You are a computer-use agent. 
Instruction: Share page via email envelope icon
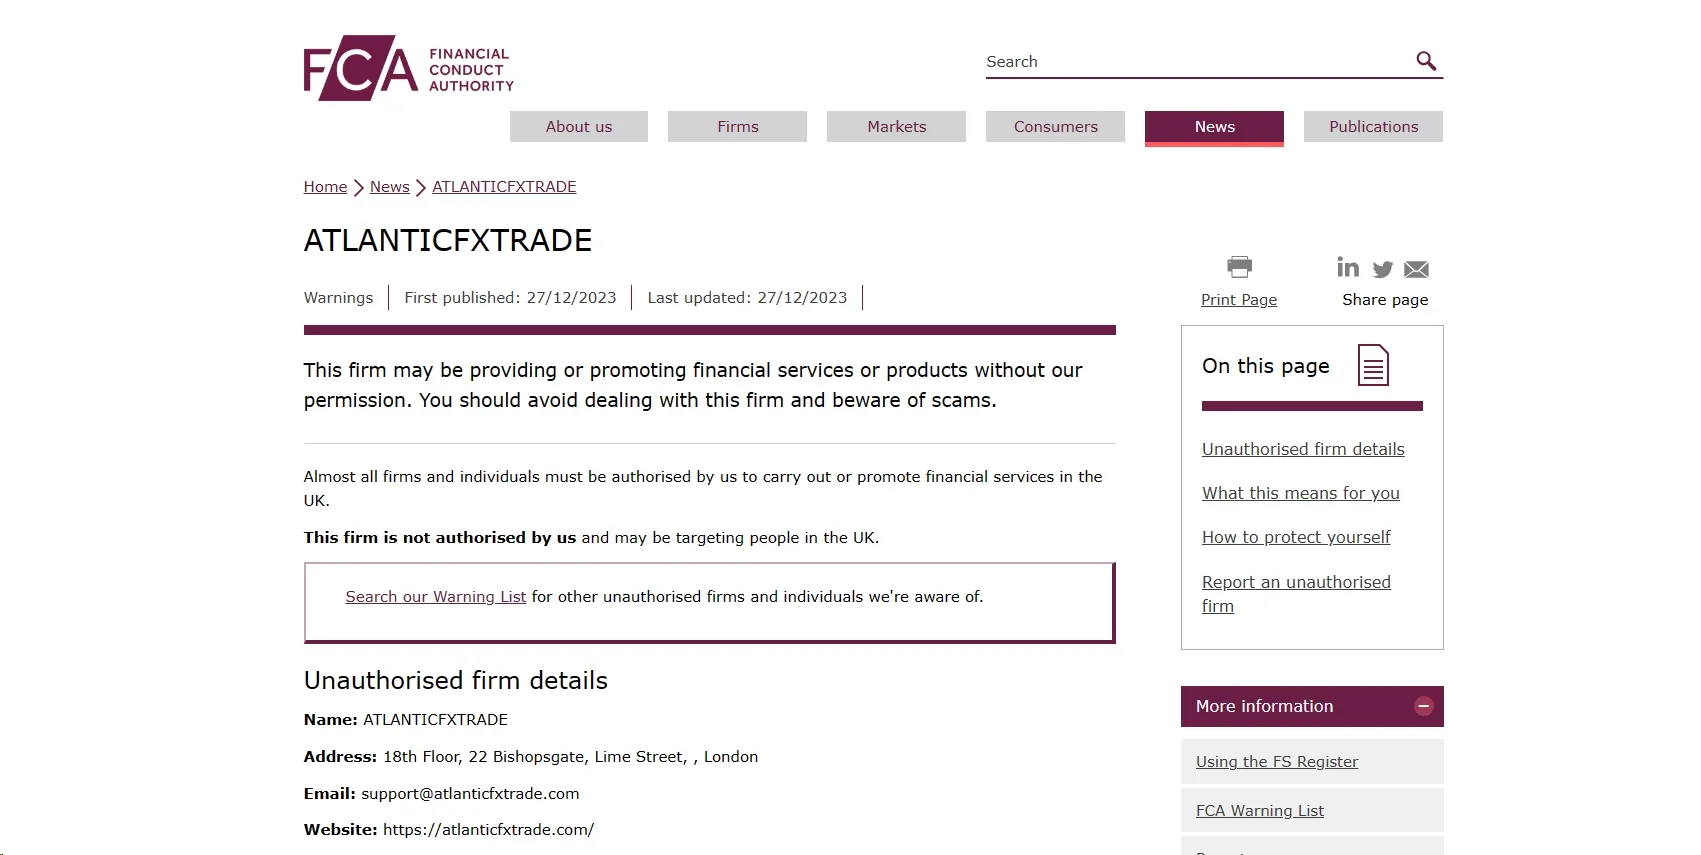coord(1416,269)
